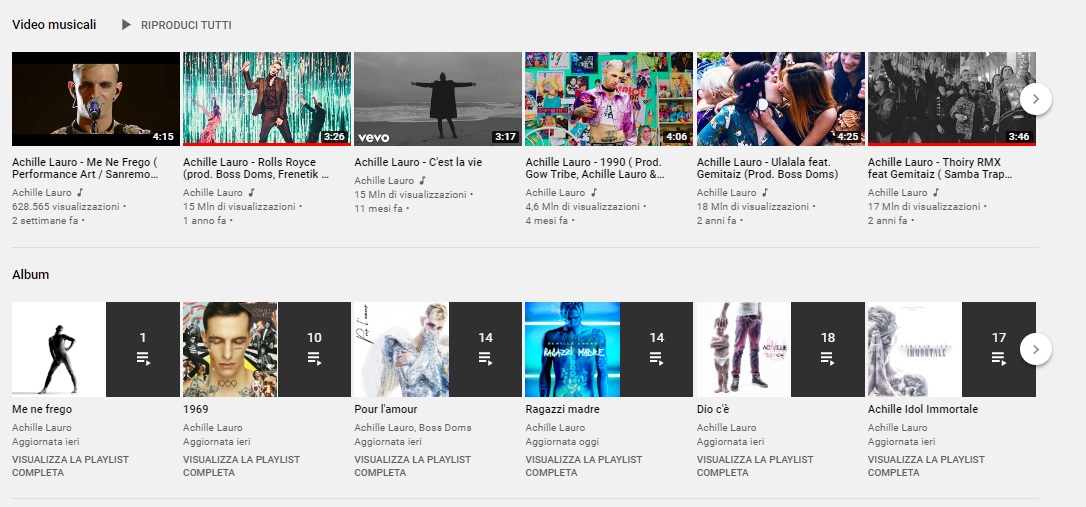
Task: Click the album title 1969
Action: pos(195,409)
